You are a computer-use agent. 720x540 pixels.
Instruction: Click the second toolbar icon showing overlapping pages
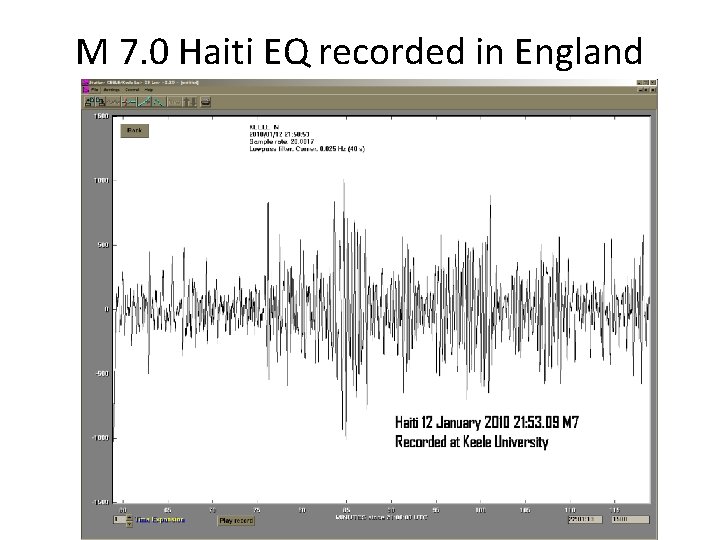coord(100,102)
